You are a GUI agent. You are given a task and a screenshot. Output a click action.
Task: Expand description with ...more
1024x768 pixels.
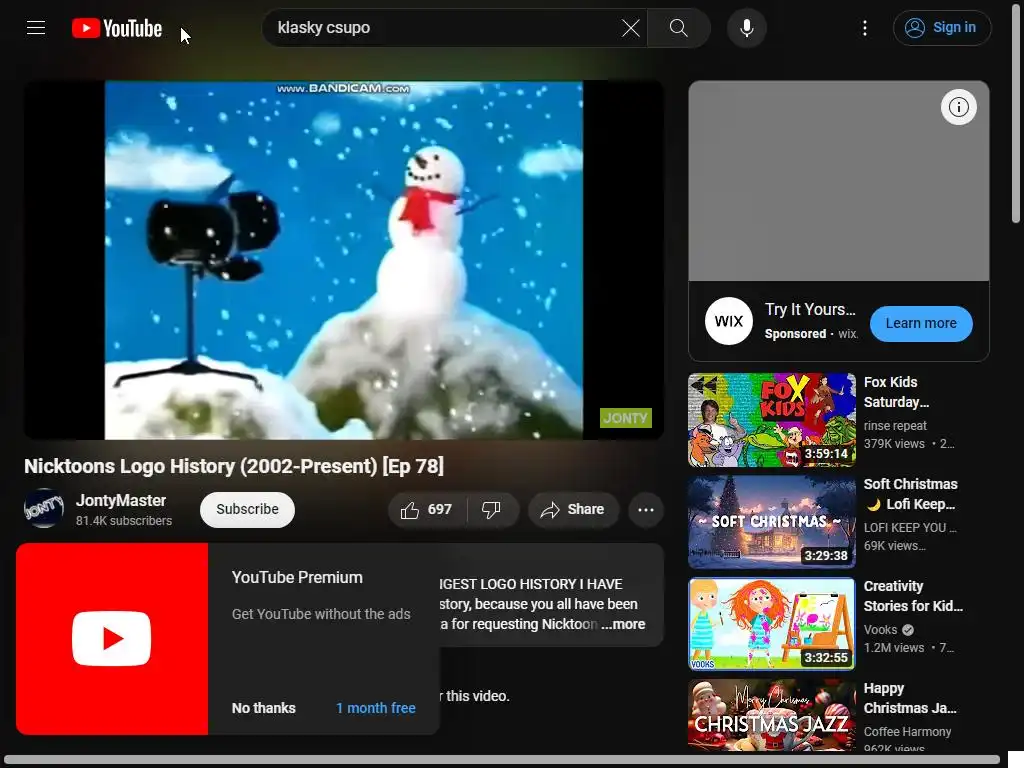(624, 624)
